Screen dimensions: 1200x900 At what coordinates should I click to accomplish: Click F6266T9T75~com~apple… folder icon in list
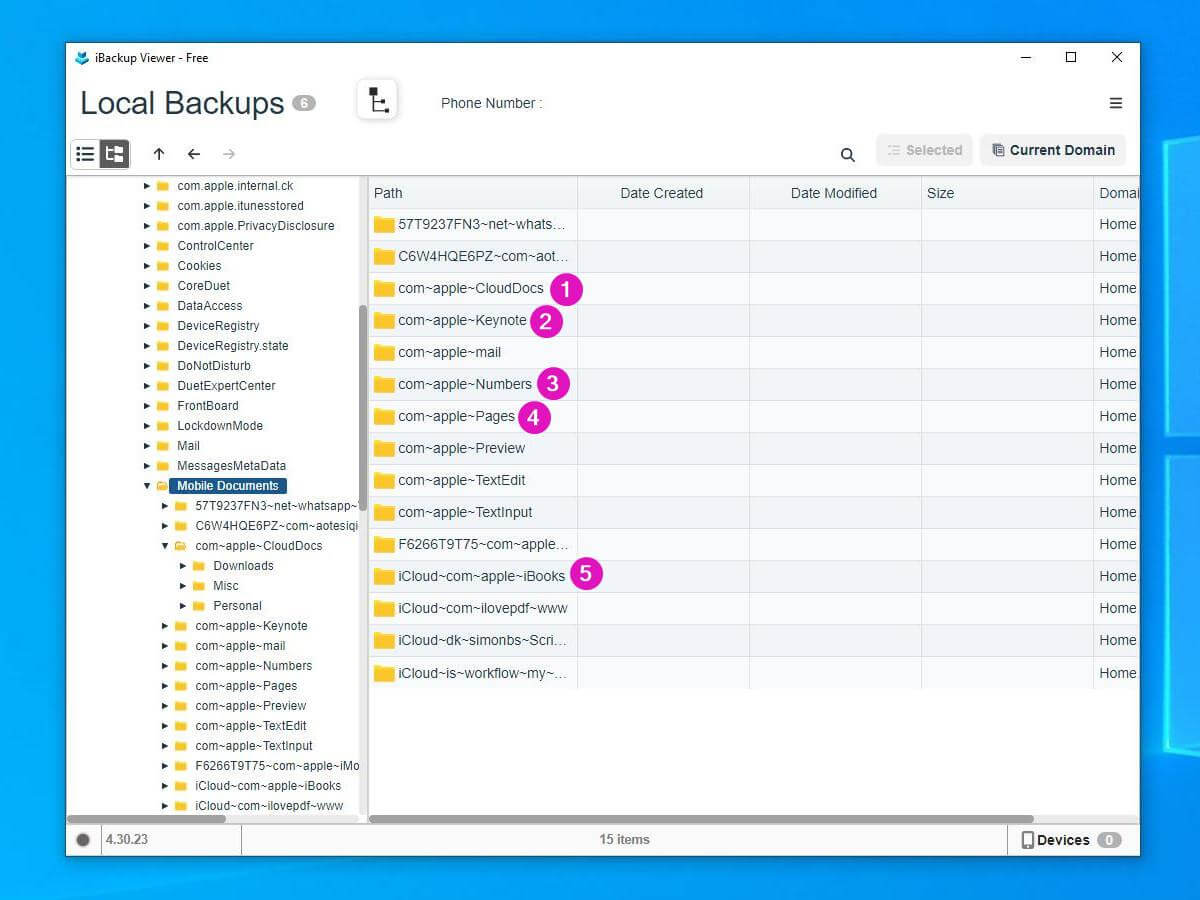[384, 544]
